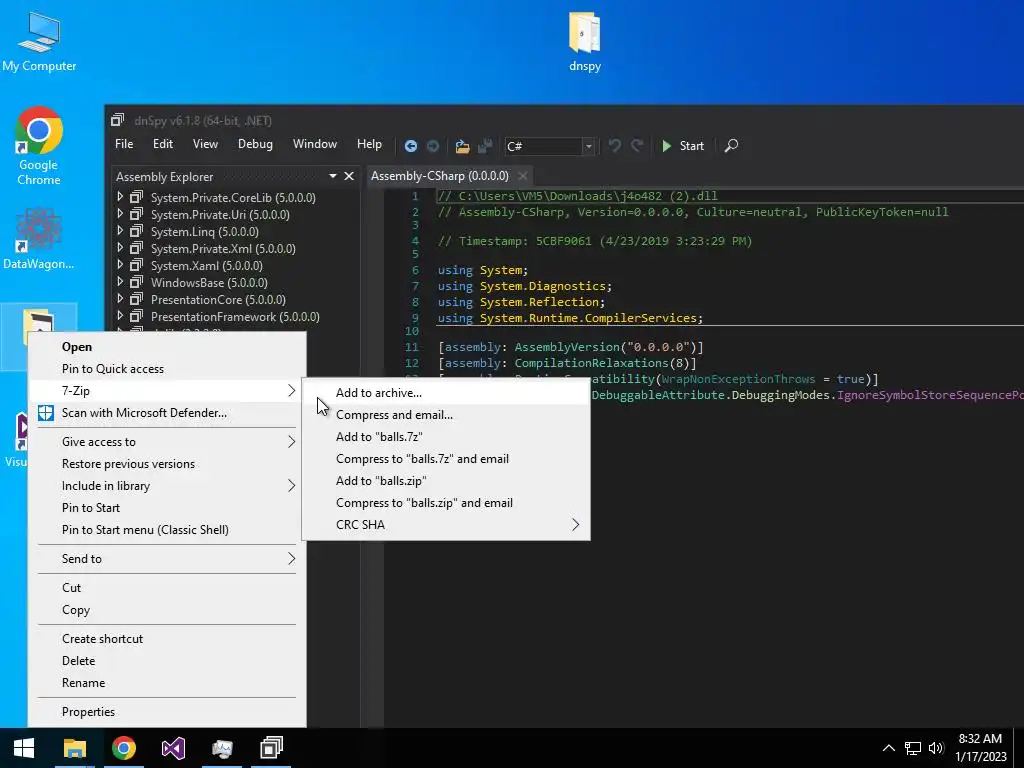Expand PresentationCore tree node
This screenshot has height=768, width=1024.
(120, 298)
